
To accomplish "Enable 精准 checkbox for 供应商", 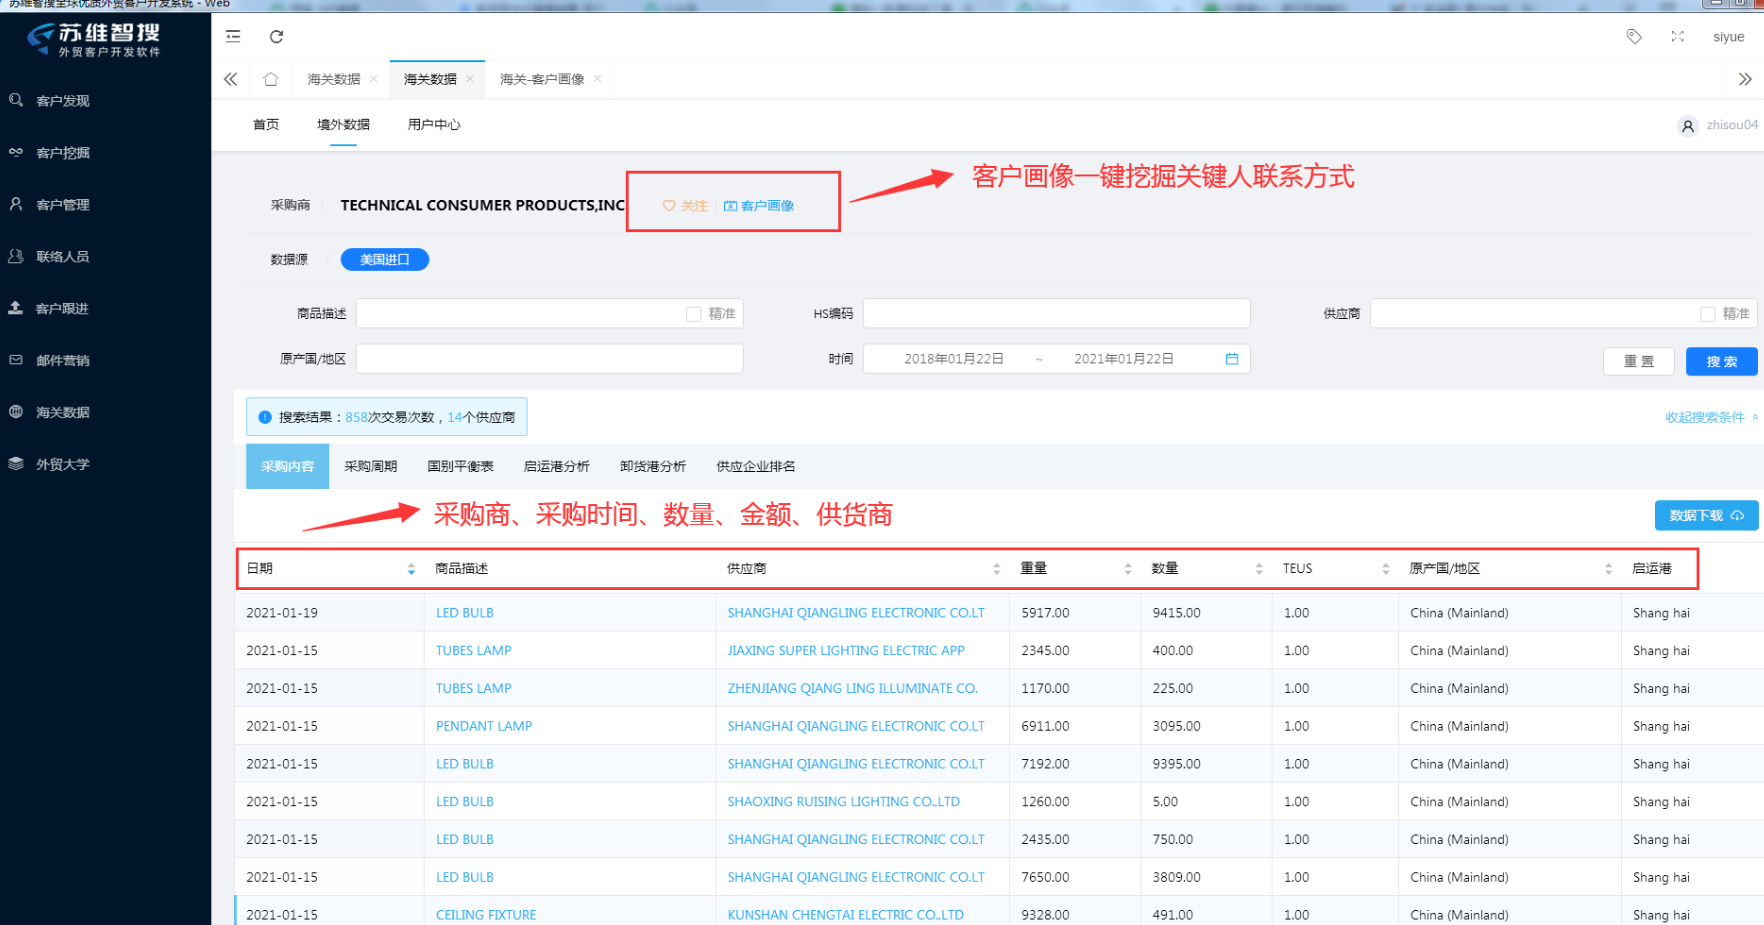I will (1708, 314).
